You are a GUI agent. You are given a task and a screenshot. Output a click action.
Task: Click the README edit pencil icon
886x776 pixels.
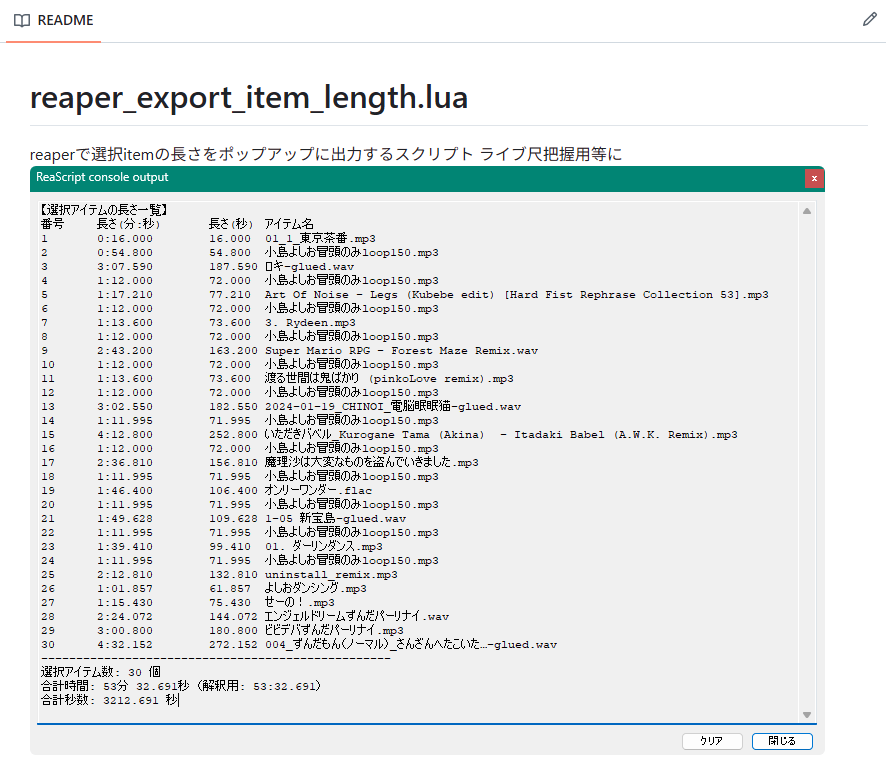point(870,20)
